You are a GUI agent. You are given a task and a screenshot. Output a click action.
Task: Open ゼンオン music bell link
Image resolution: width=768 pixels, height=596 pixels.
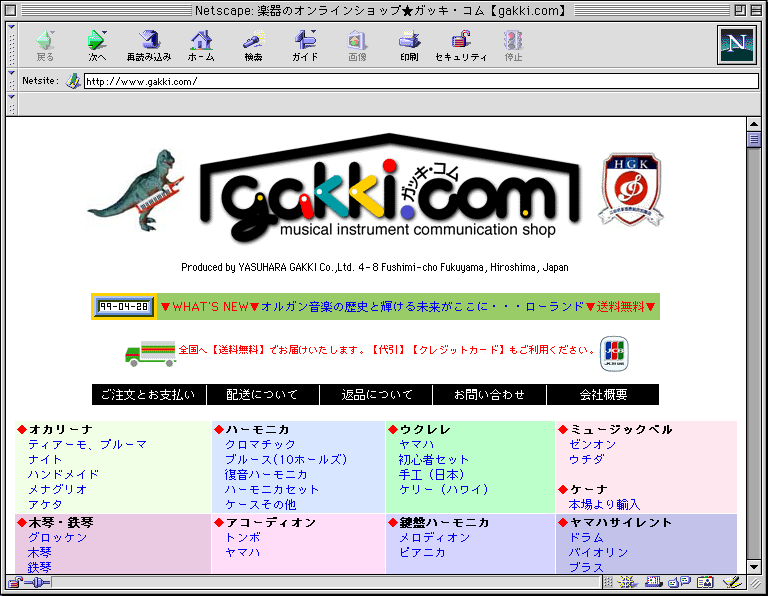[592, 445]
